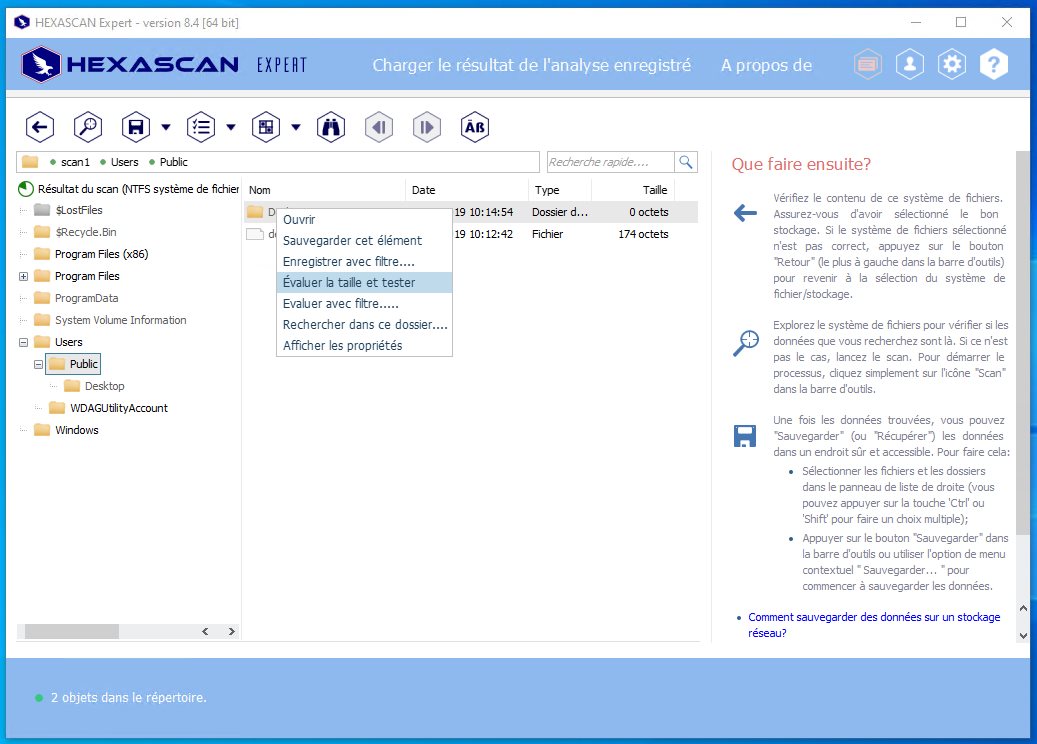
Task: Click the floppy disk save toolbar icon
Action: coord(136,127)
